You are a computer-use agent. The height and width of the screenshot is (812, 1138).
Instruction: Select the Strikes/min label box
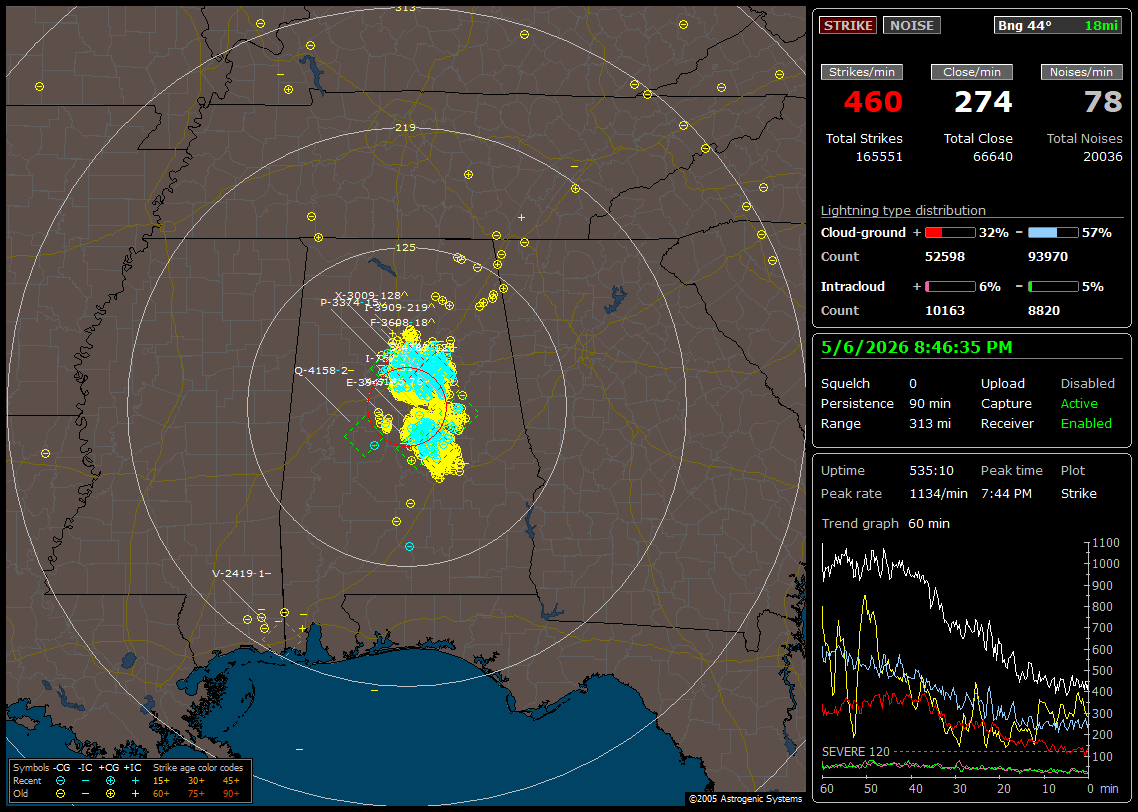[x=861, y=72]
